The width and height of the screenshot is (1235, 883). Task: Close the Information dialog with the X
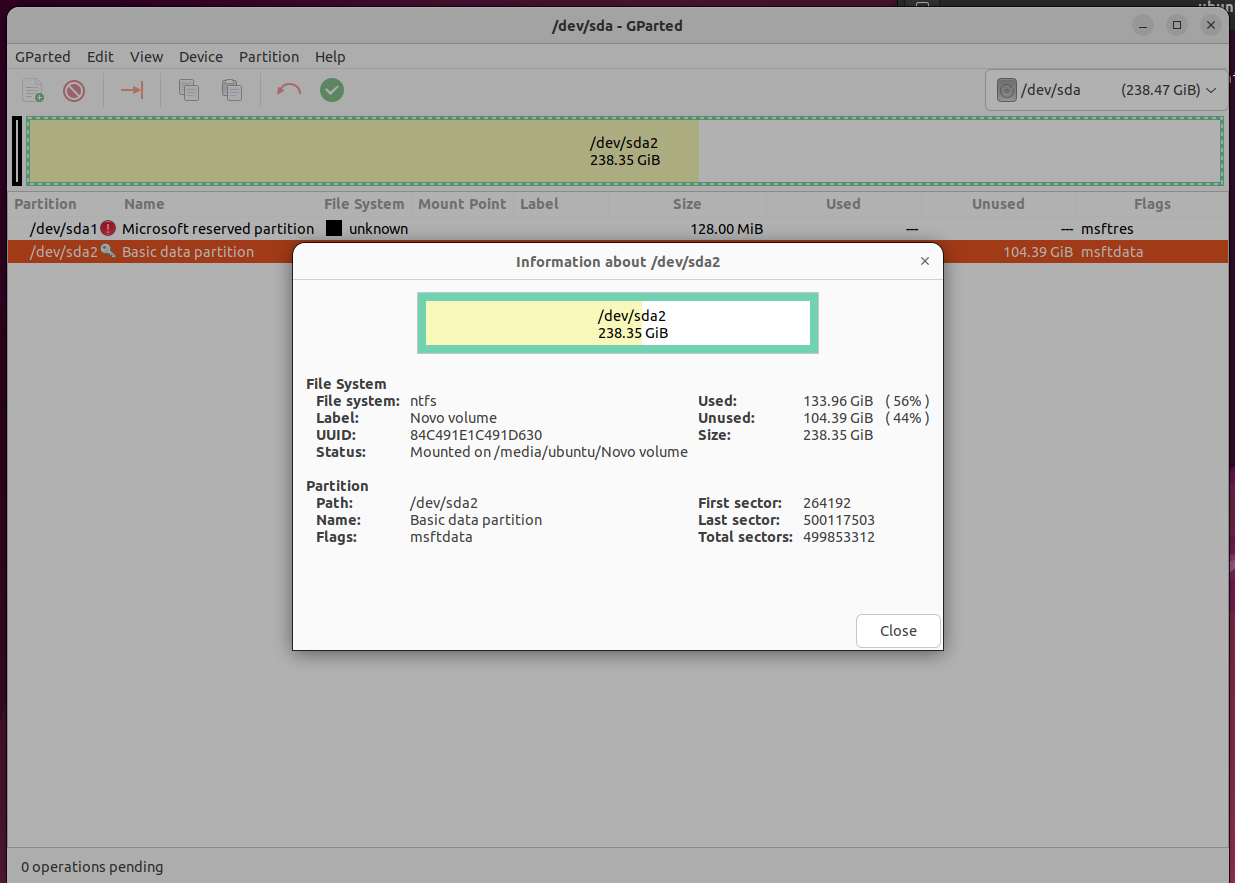click(925, 261)
